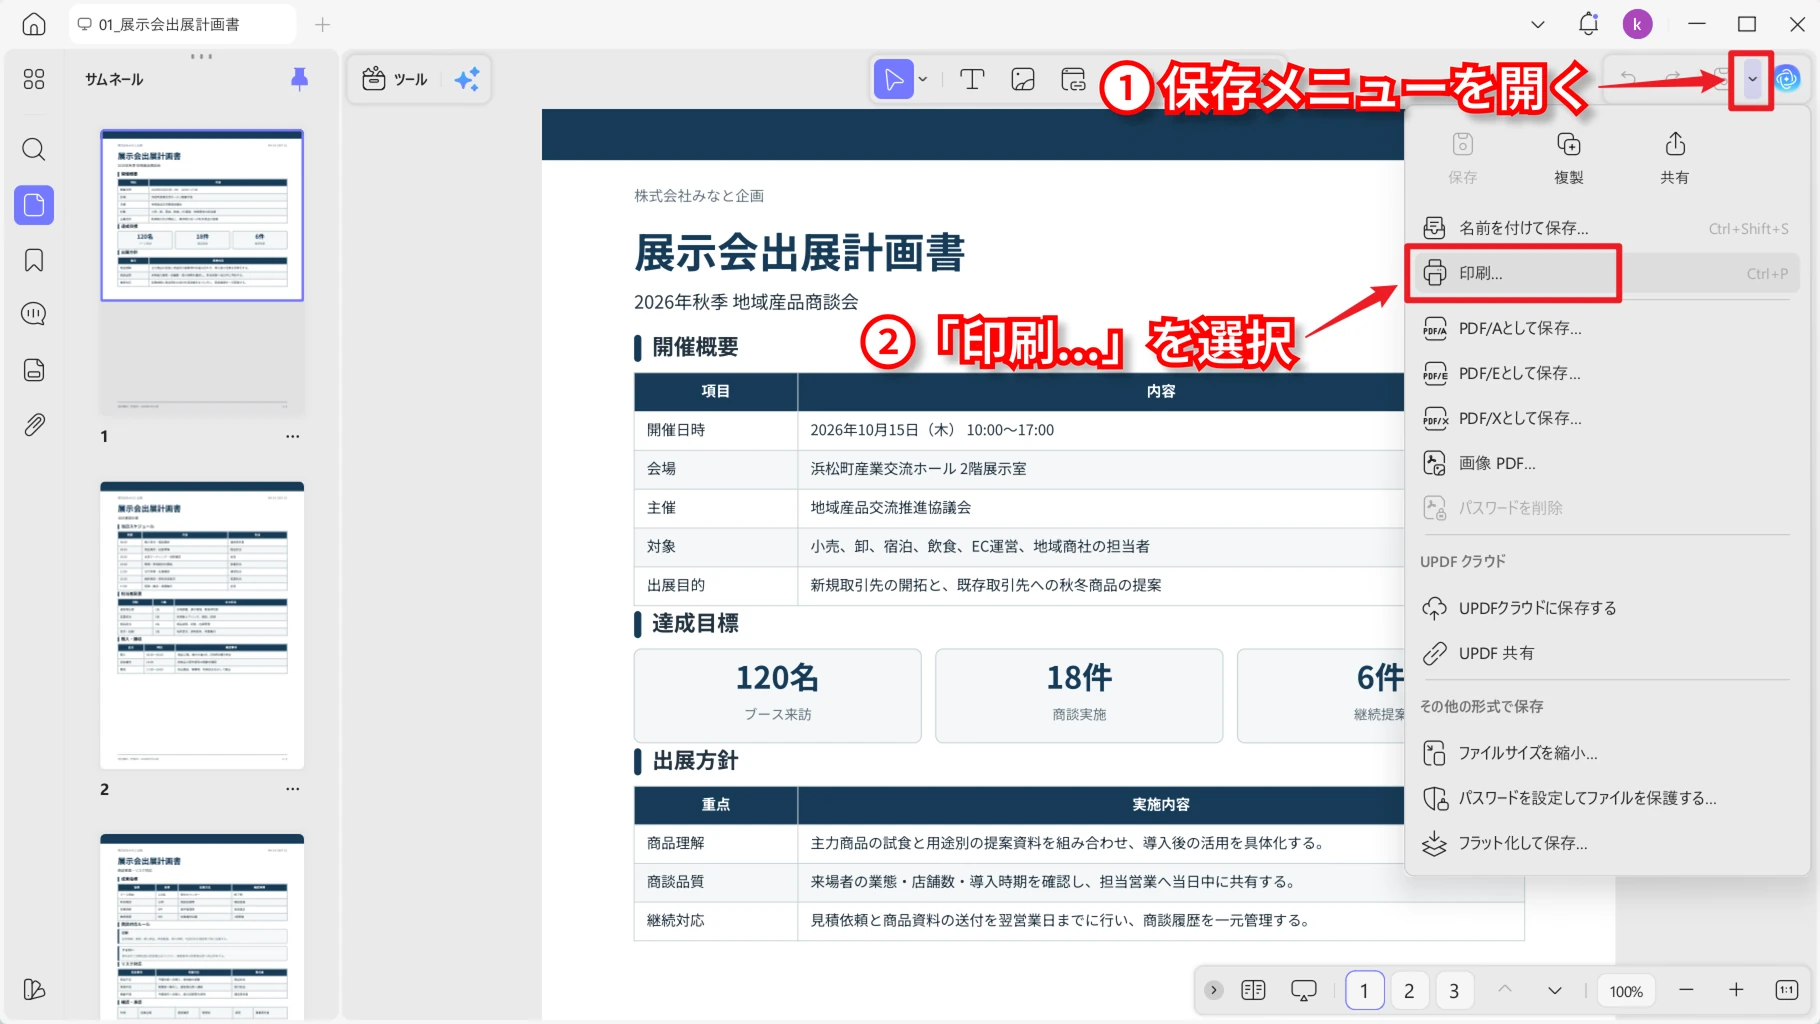Select UPDFクラウドに保存する menu entry

click(x=1605, y=608)
